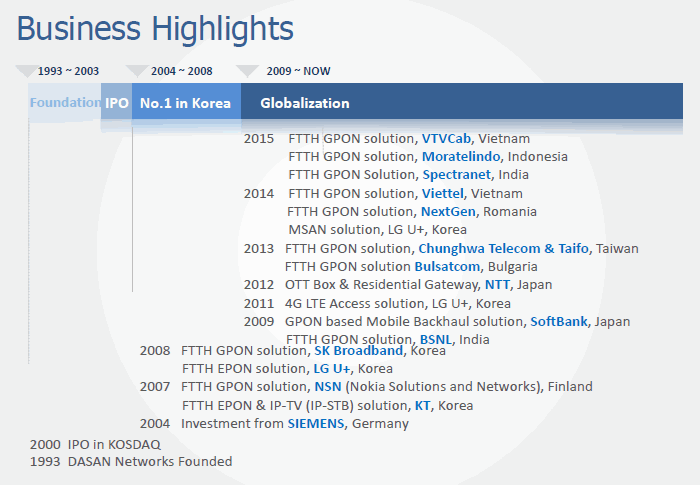
Task: Click the 4G LTE Access solution line
Action: tap(397, 304)
